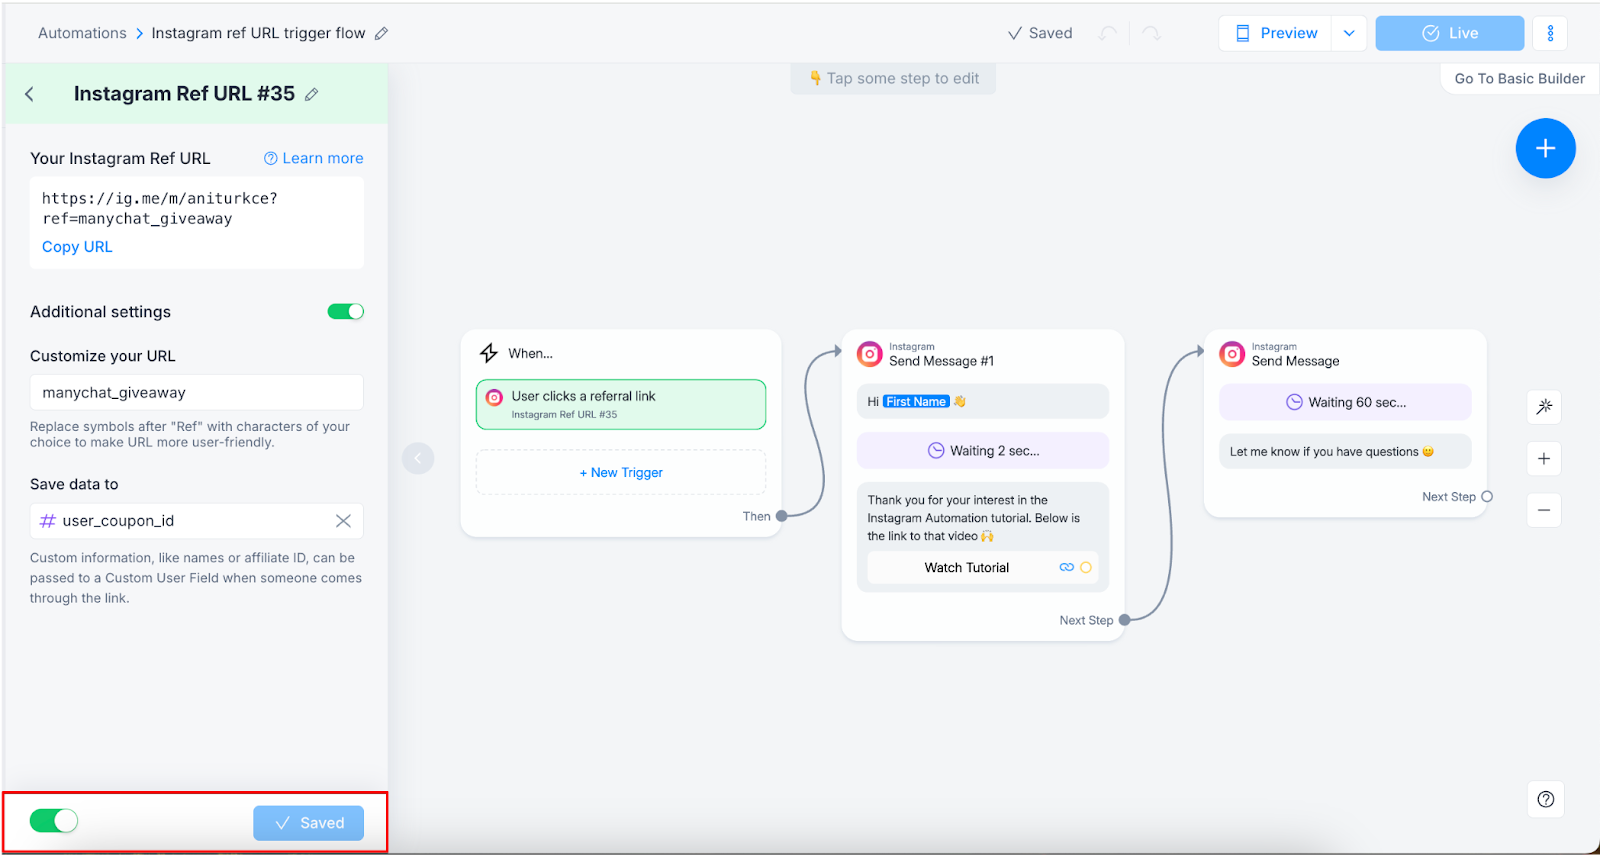This screenshot has height=855, width=1600.
Task: Click the lightning bolt When icon
Action: [489, 353]
